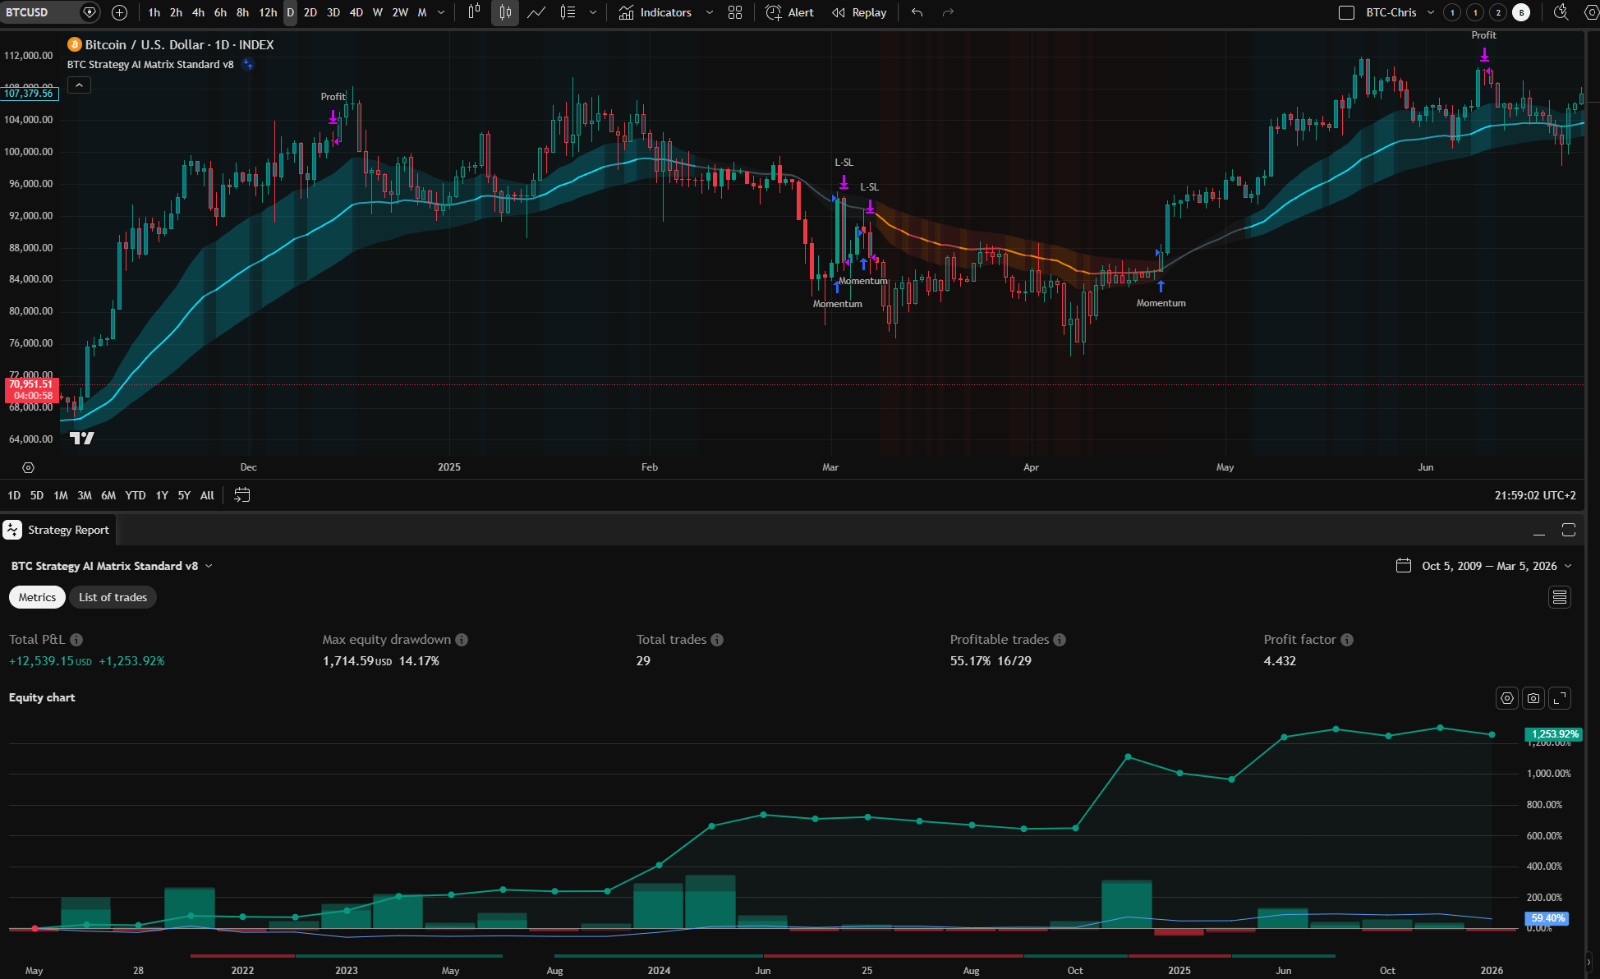Open chart settings hexagon icon
This screenshot has height=979, width=1600.
click(1591, 13)
